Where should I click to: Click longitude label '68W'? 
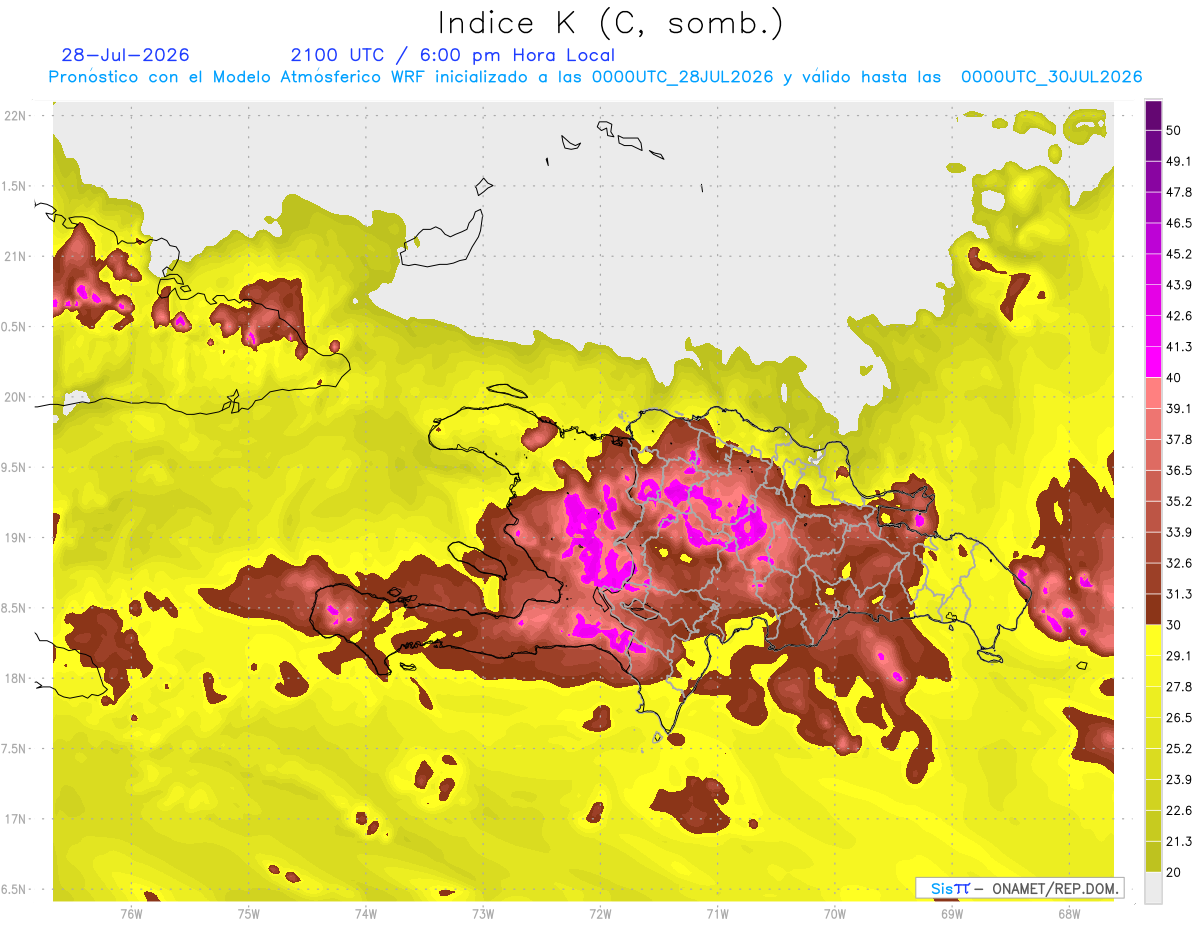pyautogui.click(x=1068, y=913)
